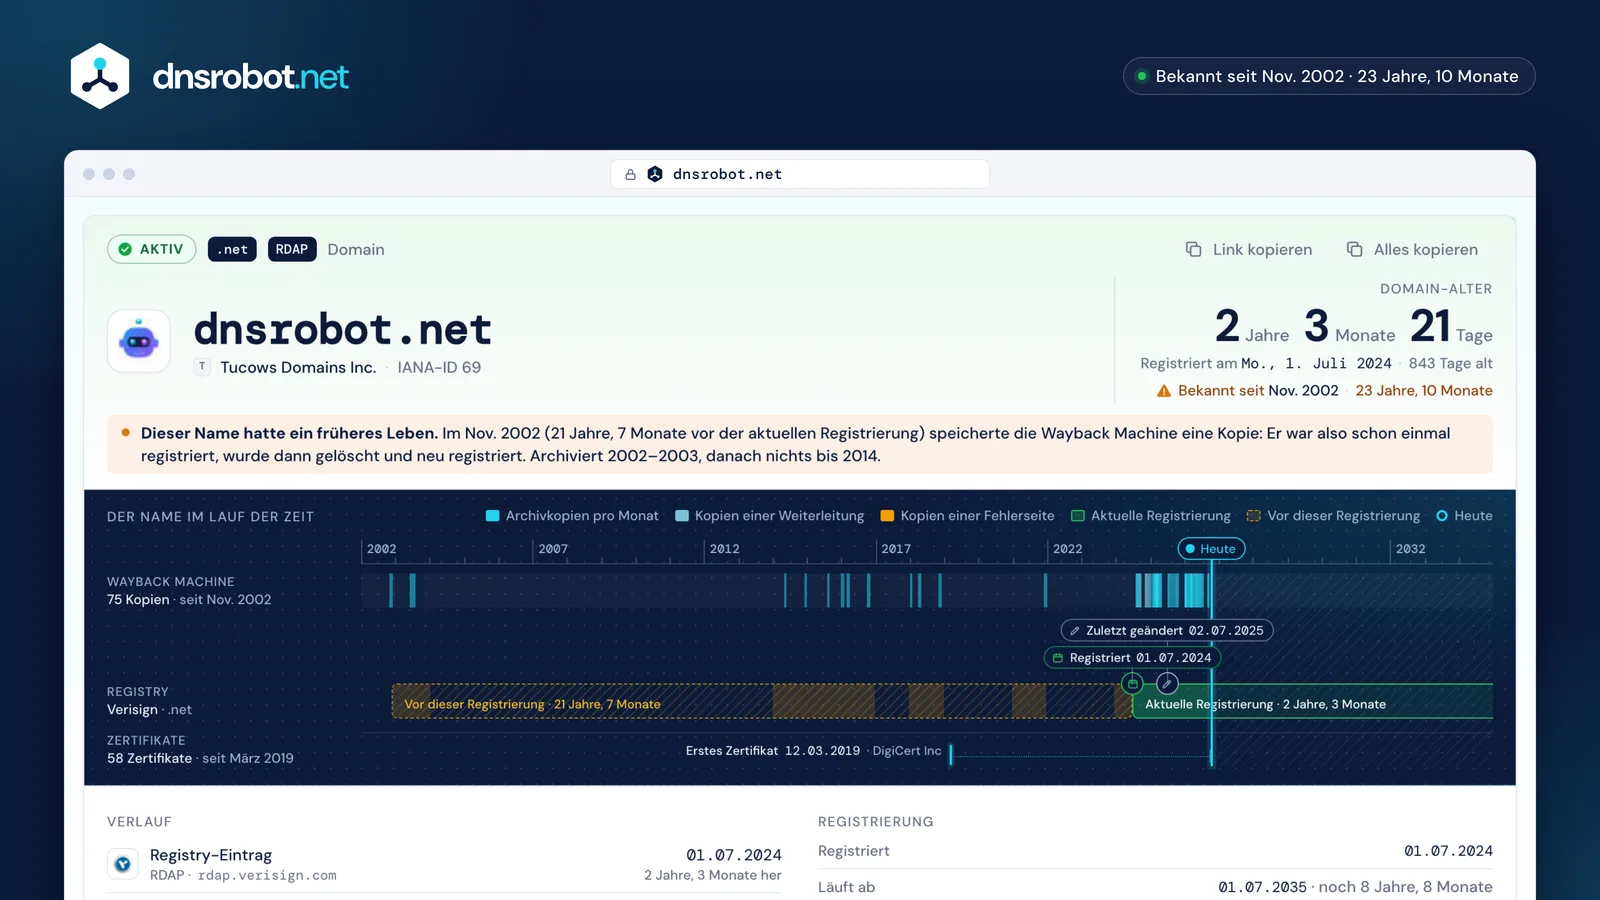Toggle the Kopien einer Fehlerseite legend item
1600x900 pixels.
[x=967, y=516]
